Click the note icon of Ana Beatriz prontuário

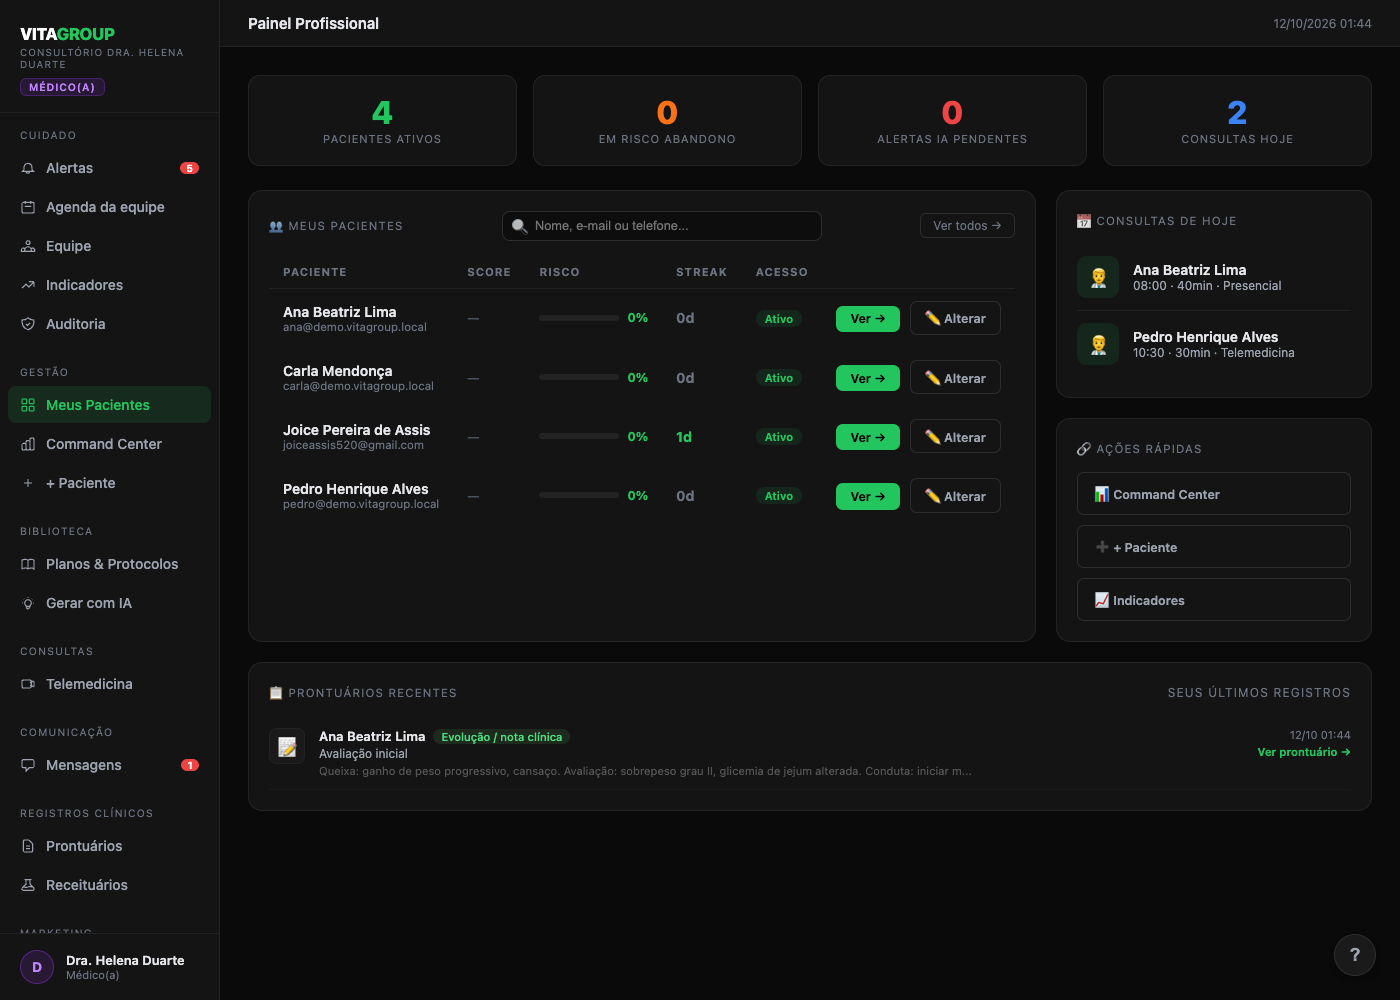coord(287,747)
